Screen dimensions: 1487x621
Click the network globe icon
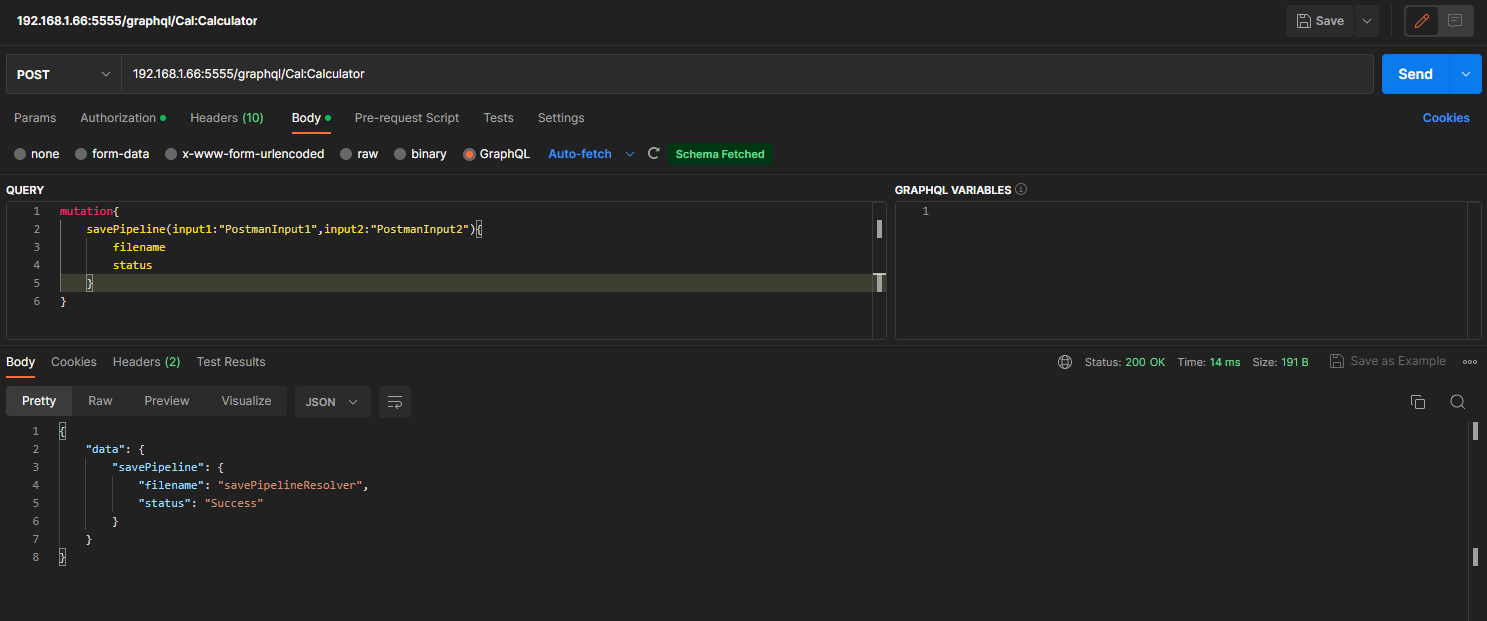(x=1065, y=362)
